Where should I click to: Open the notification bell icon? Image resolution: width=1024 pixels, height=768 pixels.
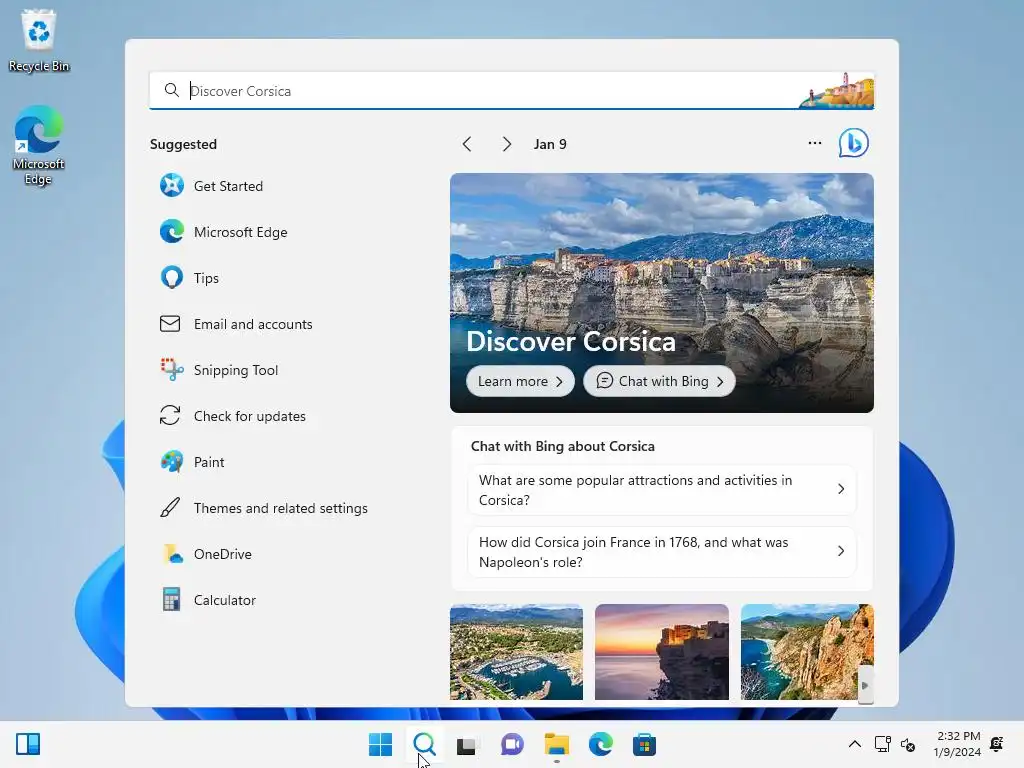tap(997, 744)
